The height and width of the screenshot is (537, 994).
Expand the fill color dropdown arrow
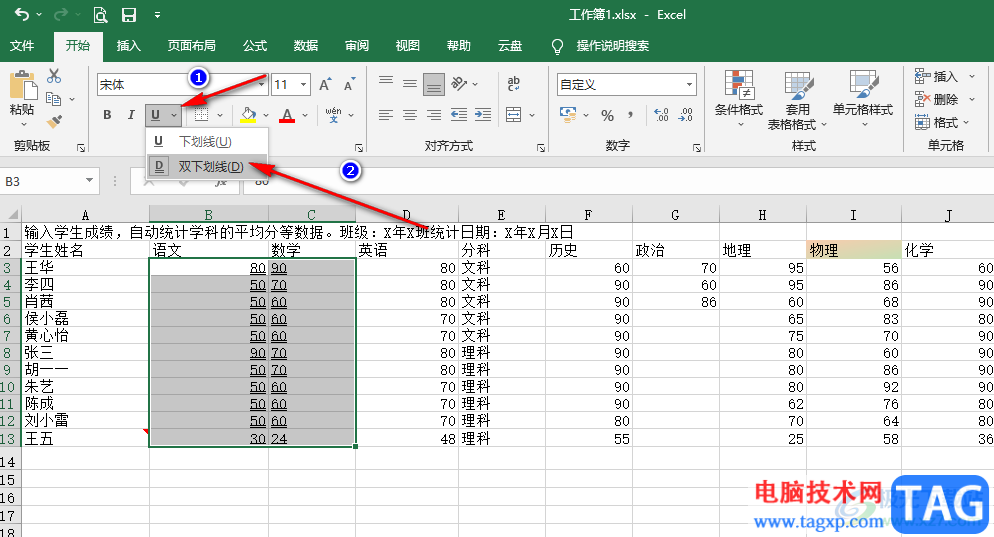(266, 115)
